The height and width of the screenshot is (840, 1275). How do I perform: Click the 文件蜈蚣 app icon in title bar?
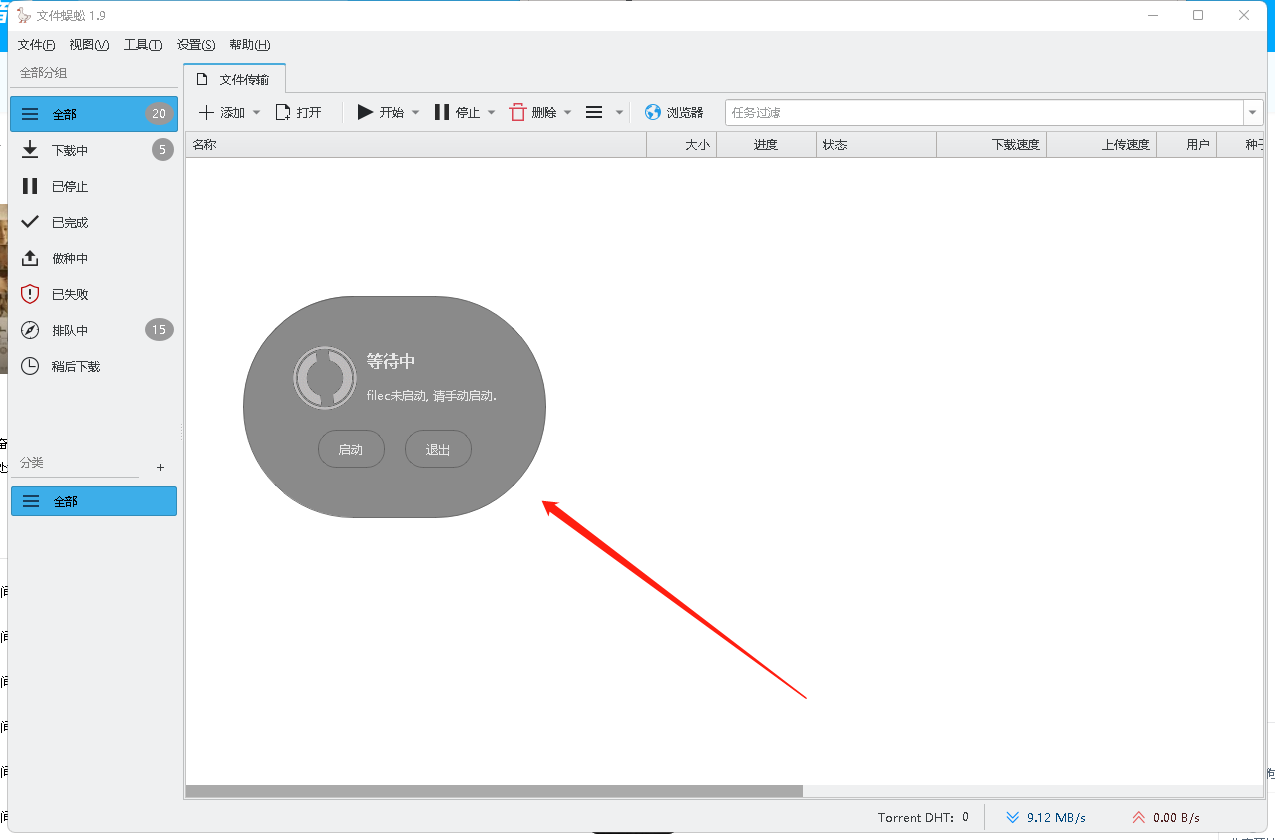coord(24,15)
